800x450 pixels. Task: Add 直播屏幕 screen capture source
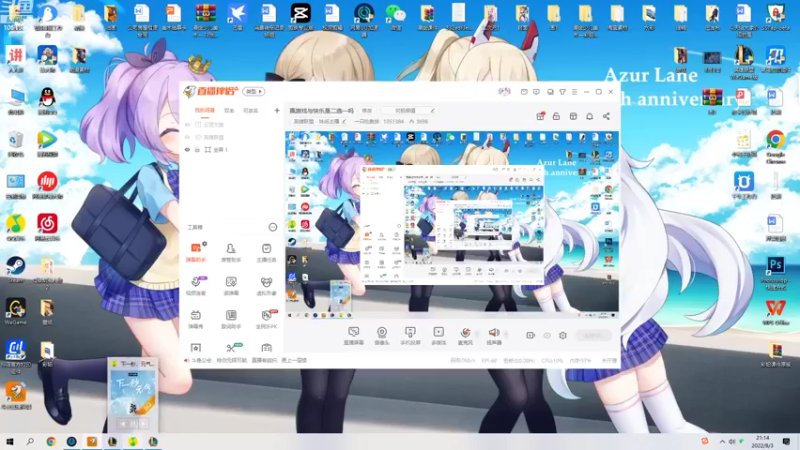(x=354, y=336)
